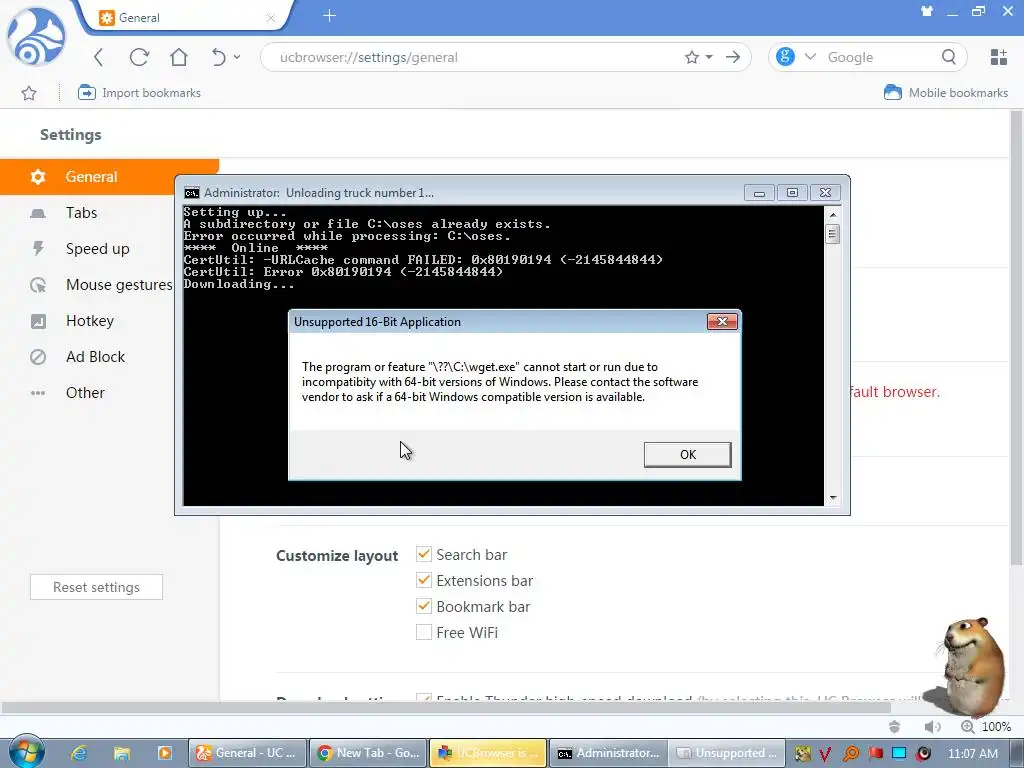Close the Unsupported 16-Bit Application dialog
The image size is (1024, 768).
[722, 321]
